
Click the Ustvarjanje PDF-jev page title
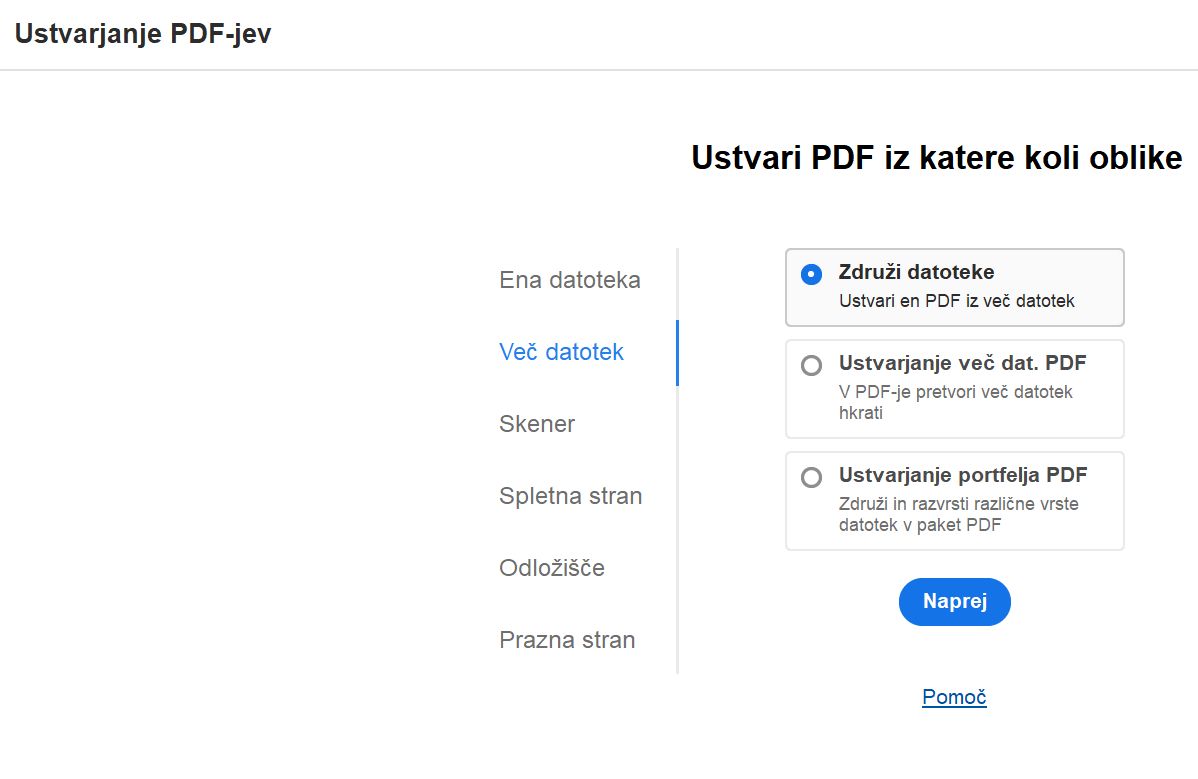coord(142,33)
